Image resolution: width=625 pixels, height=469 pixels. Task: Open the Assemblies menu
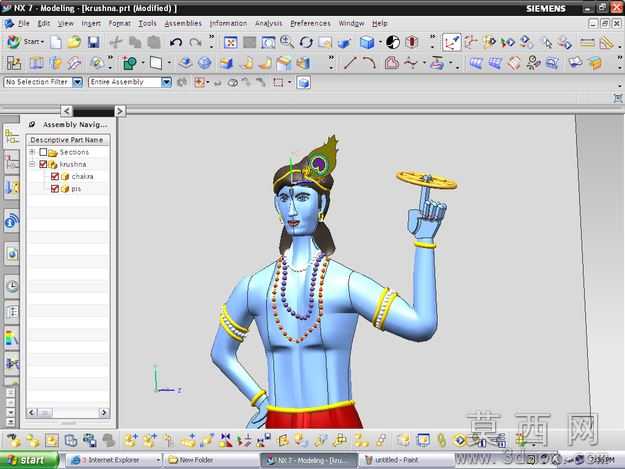[x=183, y=24]
